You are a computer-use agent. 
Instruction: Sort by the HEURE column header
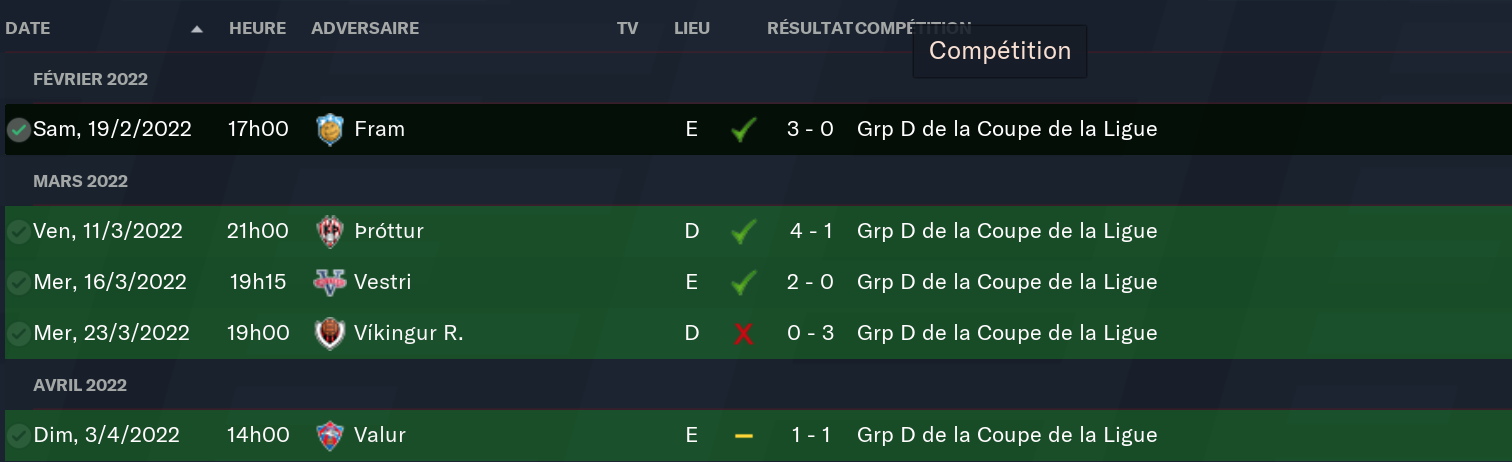(x=257, y=29)
